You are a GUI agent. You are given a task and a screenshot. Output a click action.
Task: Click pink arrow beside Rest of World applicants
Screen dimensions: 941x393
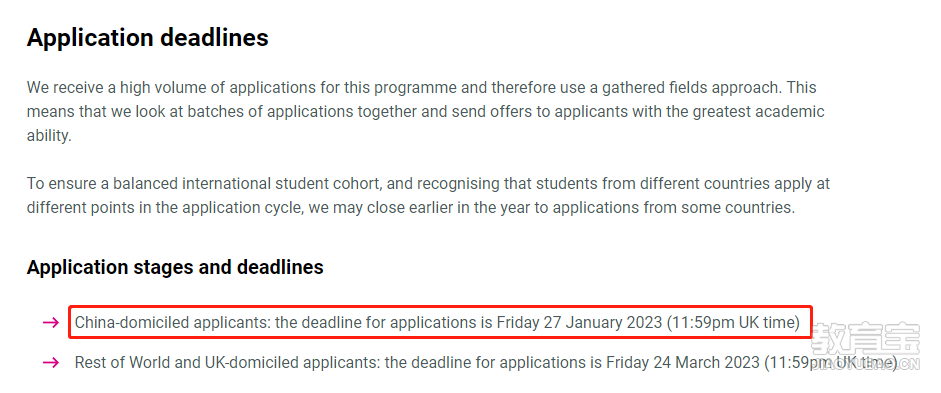(51, 362)
